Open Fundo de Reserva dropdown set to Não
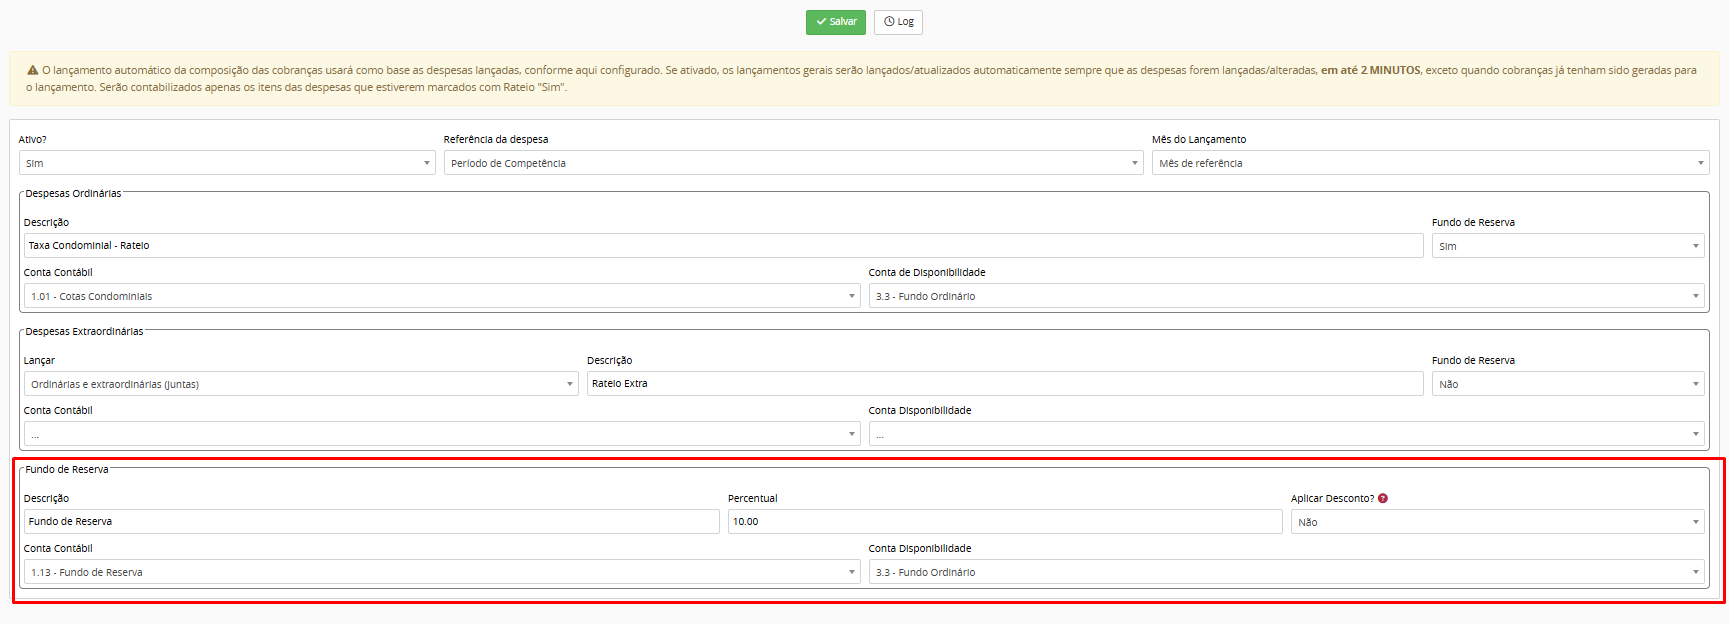The image size is (1729, 624). click(1567, 384)
